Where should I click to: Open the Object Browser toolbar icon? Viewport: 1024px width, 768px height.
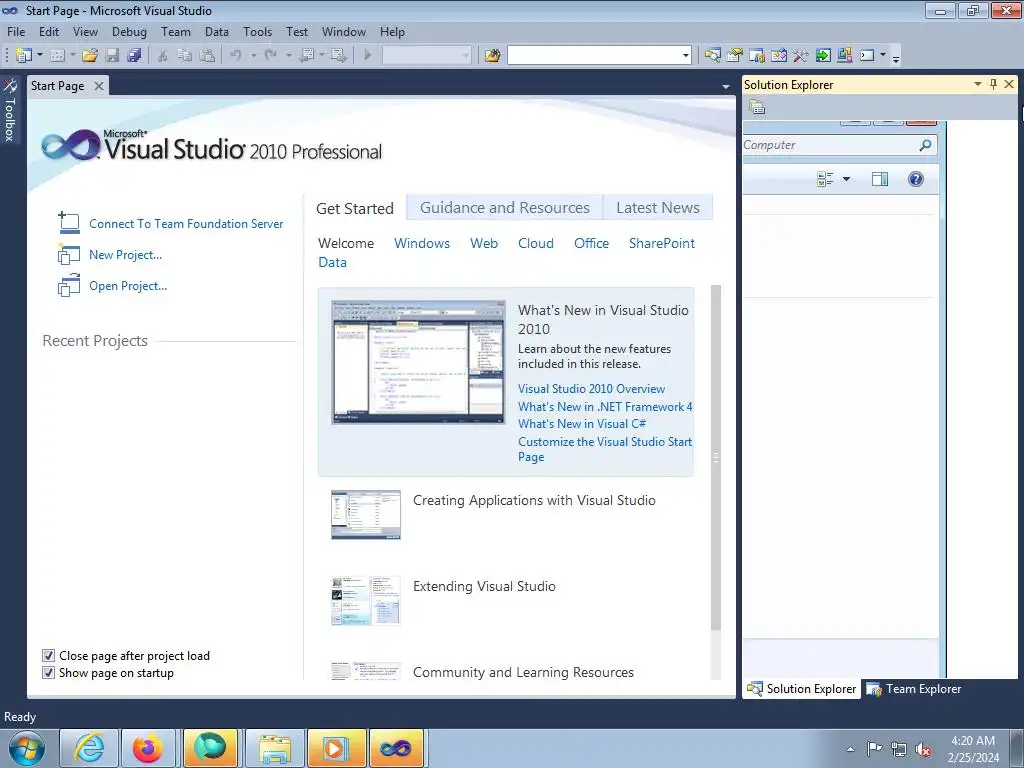click(x=778, y=56)
